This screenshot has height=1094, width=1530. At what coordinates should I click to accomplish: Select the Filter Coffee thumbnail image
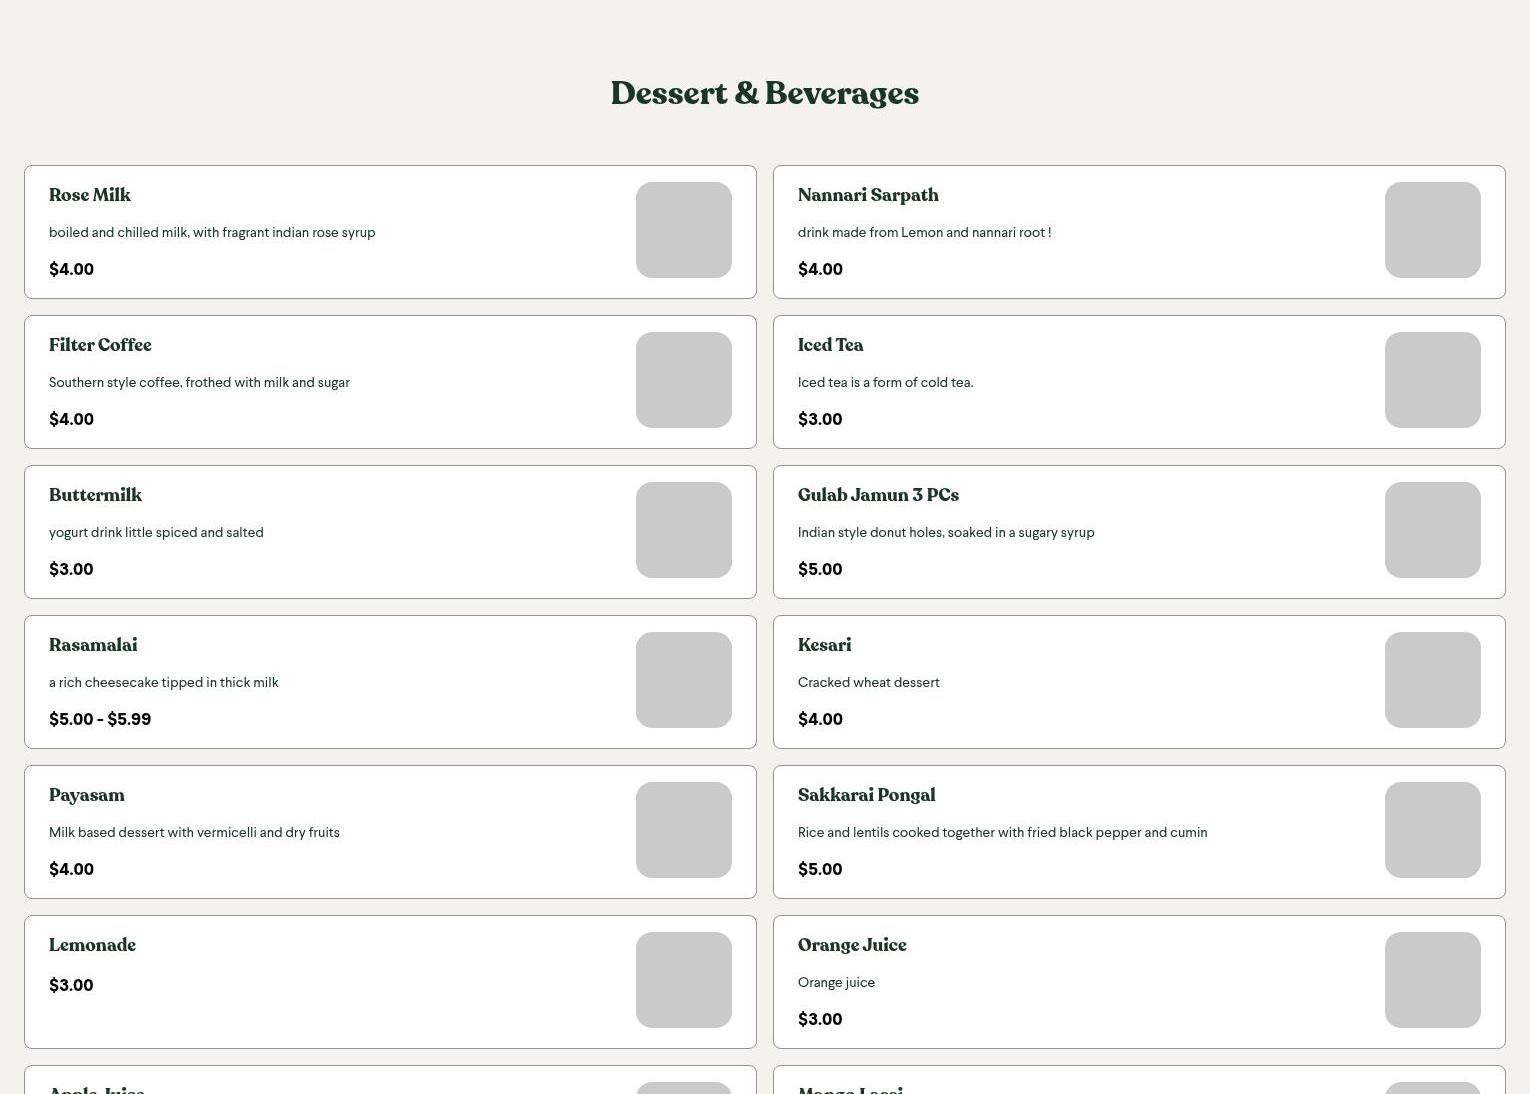point(683,380)
